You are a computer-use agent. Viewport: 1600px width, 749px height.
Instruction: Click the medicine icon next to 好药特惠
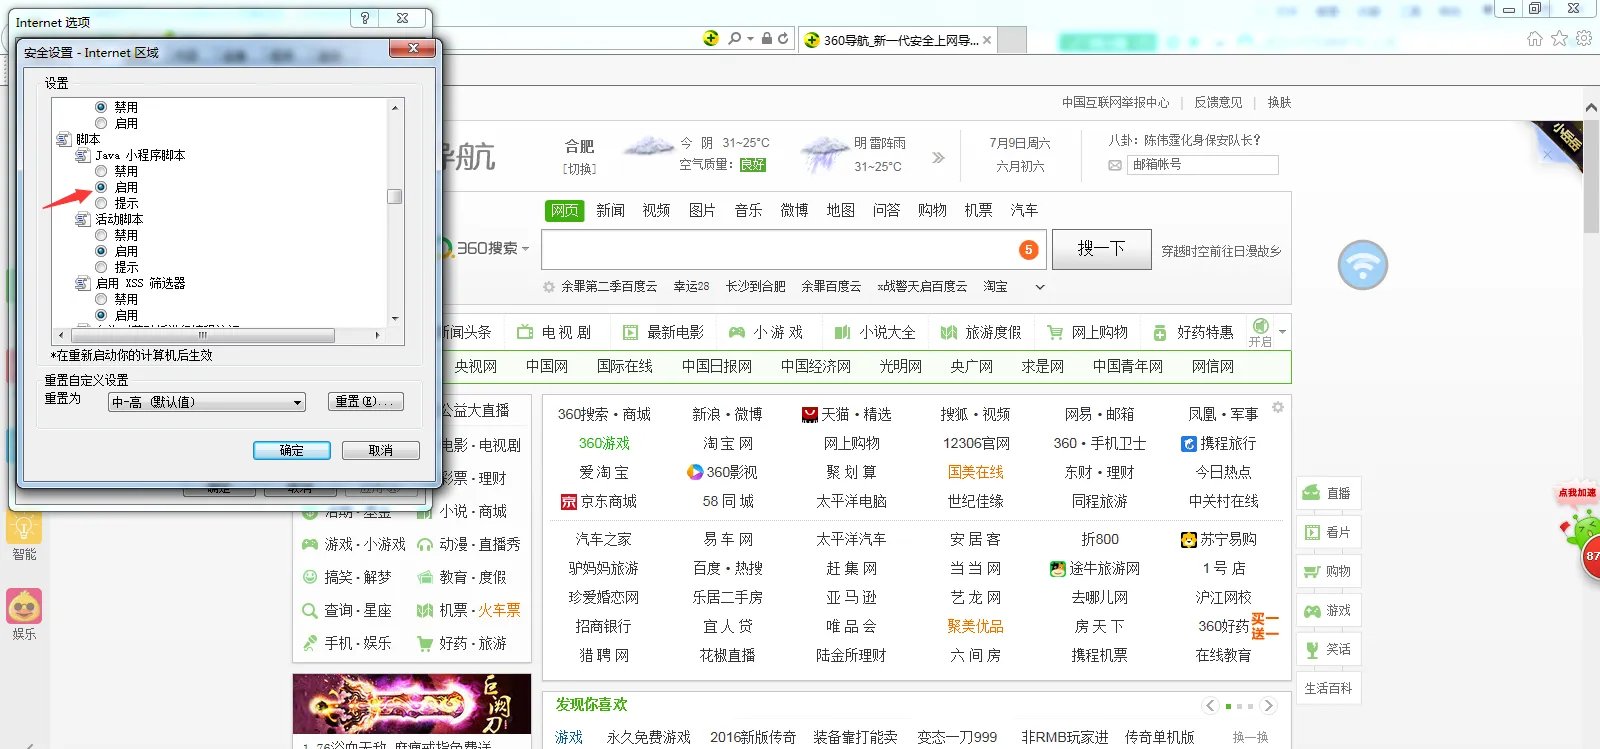(x=1160, y=332)
